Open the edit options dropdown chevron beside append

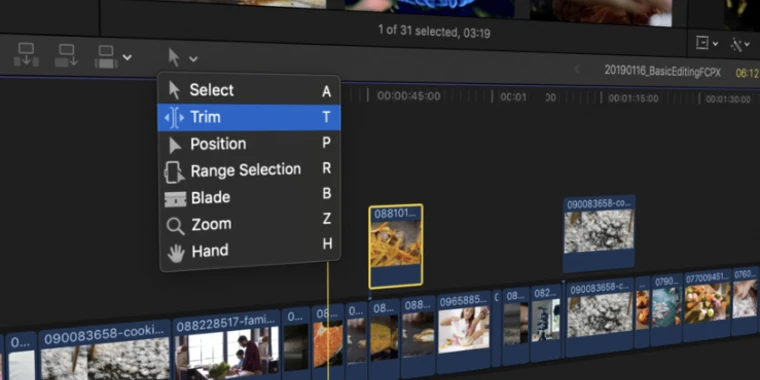(127, 58)
